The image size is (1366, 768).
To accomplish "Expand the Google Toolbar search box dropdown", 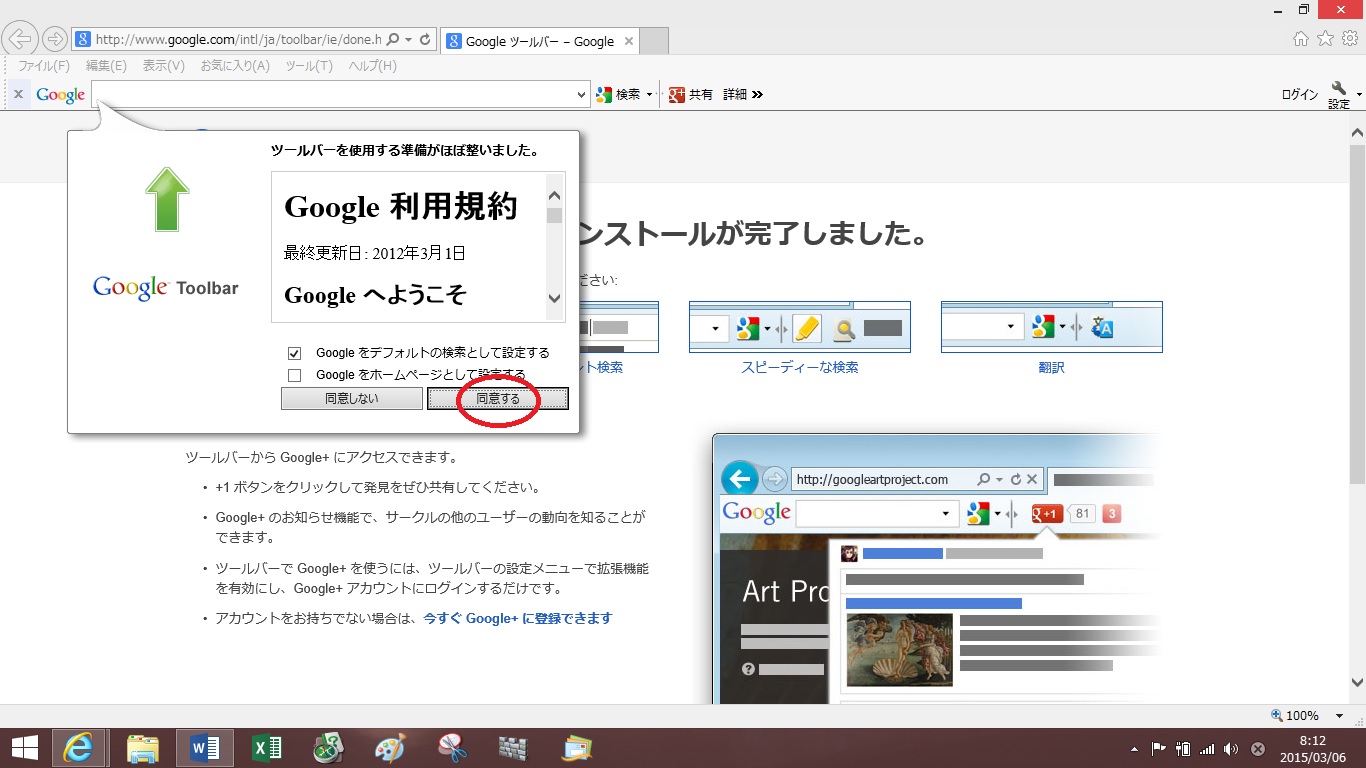I will pyautogui.click(x=583, y=95).
